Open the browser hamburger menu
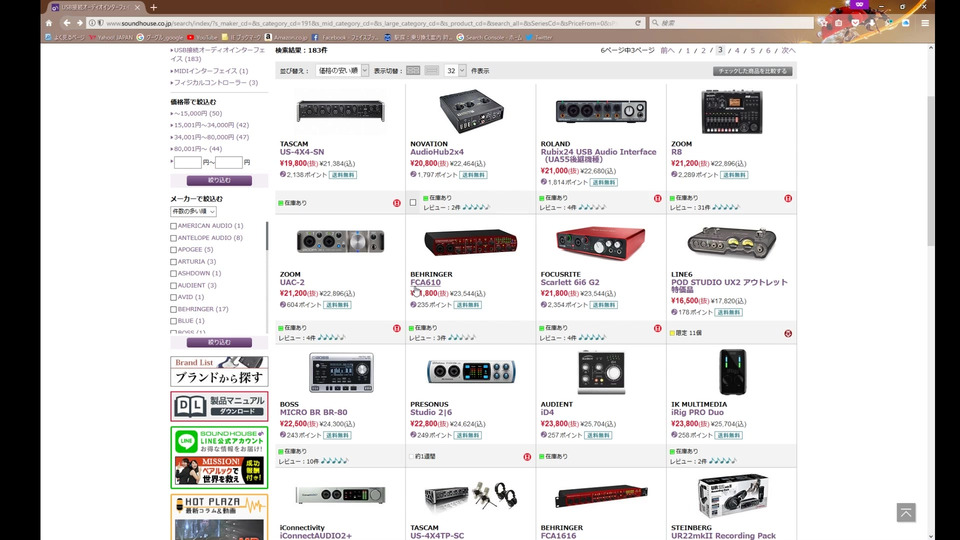The image size is (960, 540). pos(925,23)
